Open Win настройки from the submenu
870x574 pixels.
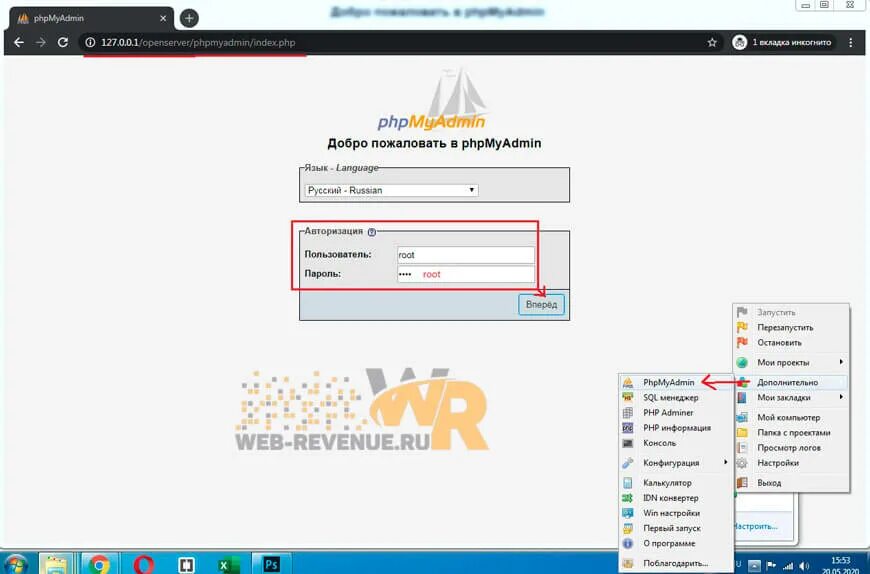pyautogui.click(x=676, y=513)
